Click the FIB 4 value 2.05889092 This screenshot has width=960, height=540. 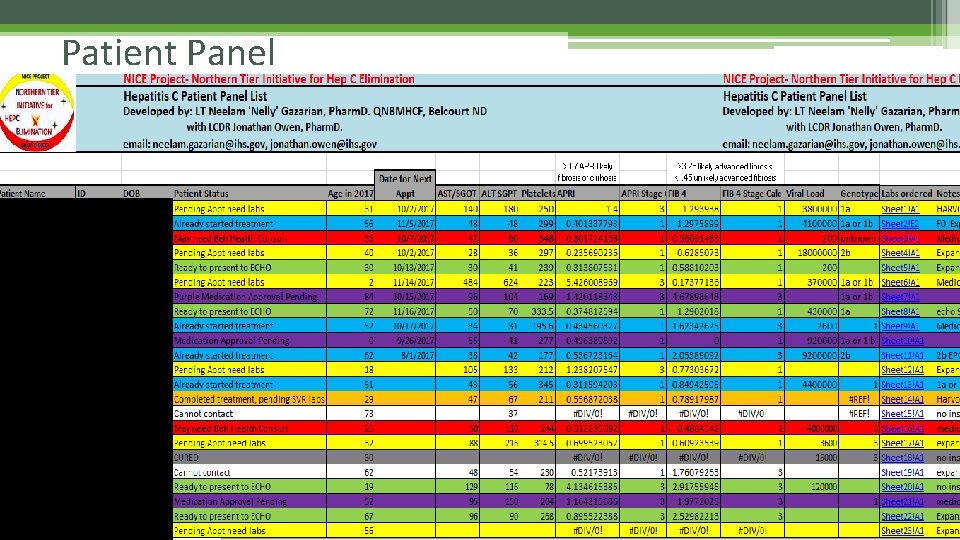coord(693,355)
